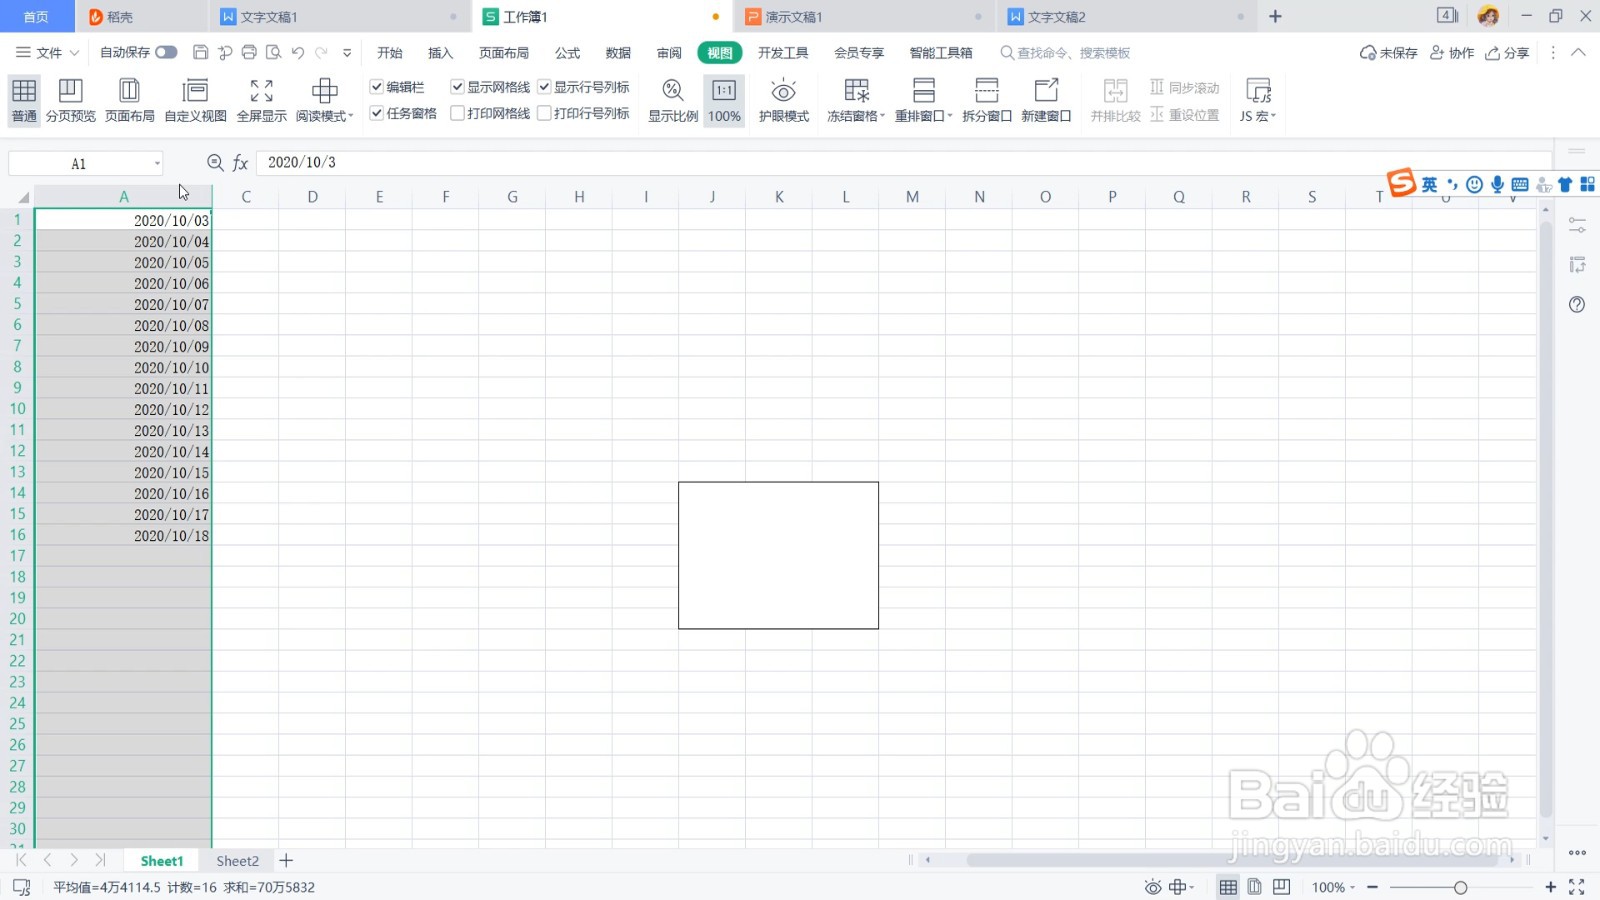Click the formula bar showing 2020/10/3

click(x=904, y=162)
